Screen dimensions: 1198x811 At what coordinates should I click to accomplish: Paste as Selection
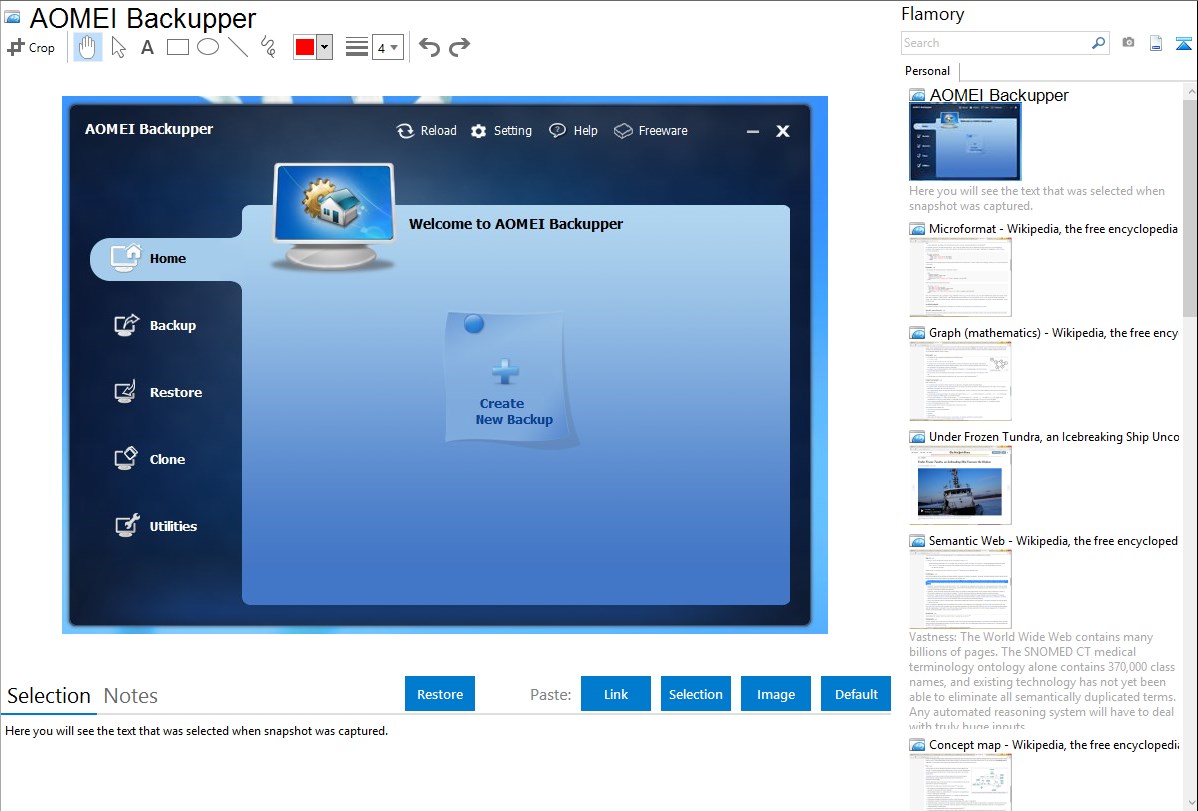(695, 694)
